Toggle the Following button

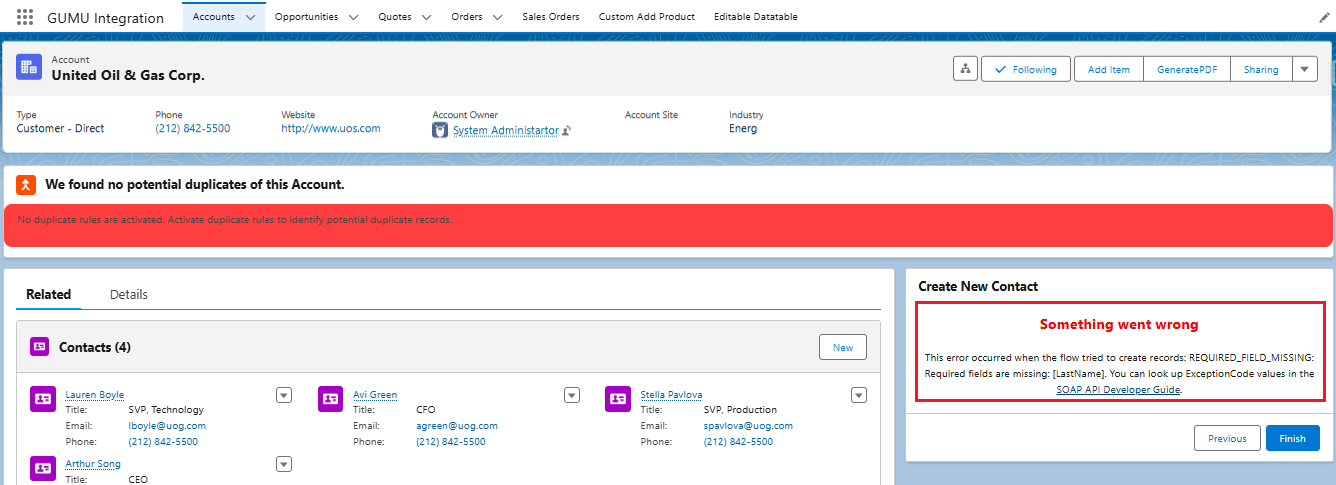coord(1026,69)
